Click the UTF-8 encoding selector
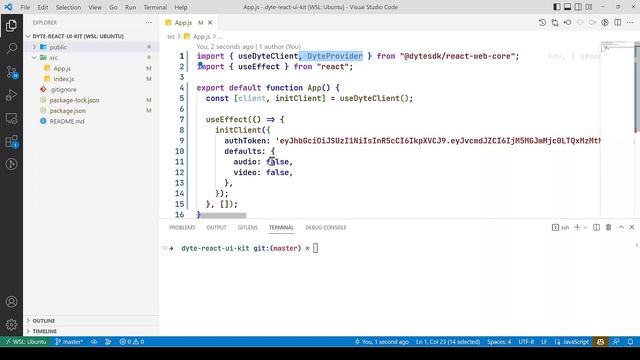Viewport: 640px width, 360px height. (x=526, y=342)
